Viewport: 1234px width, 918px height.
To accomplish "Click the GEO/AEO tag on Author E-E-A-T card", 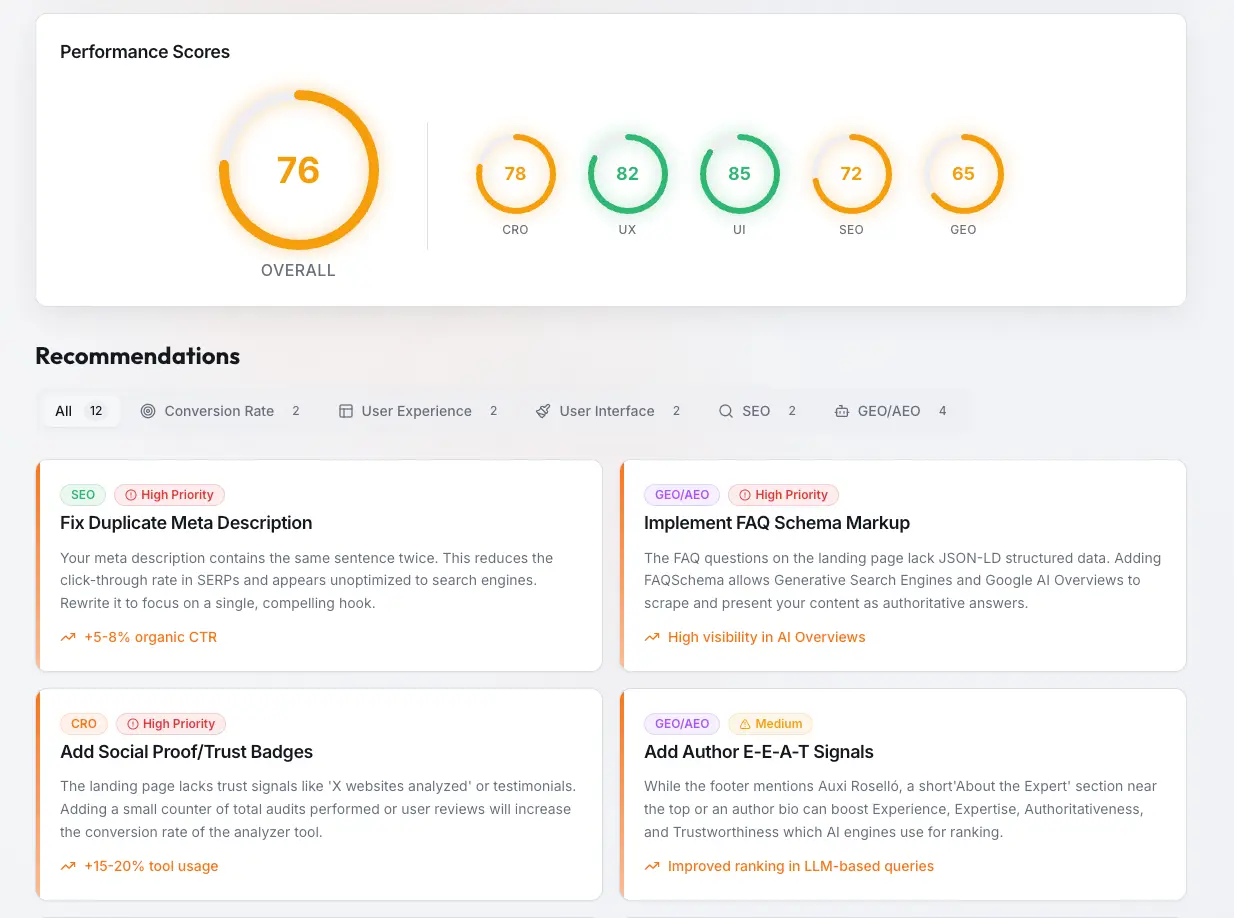I will tap(682, 724).
